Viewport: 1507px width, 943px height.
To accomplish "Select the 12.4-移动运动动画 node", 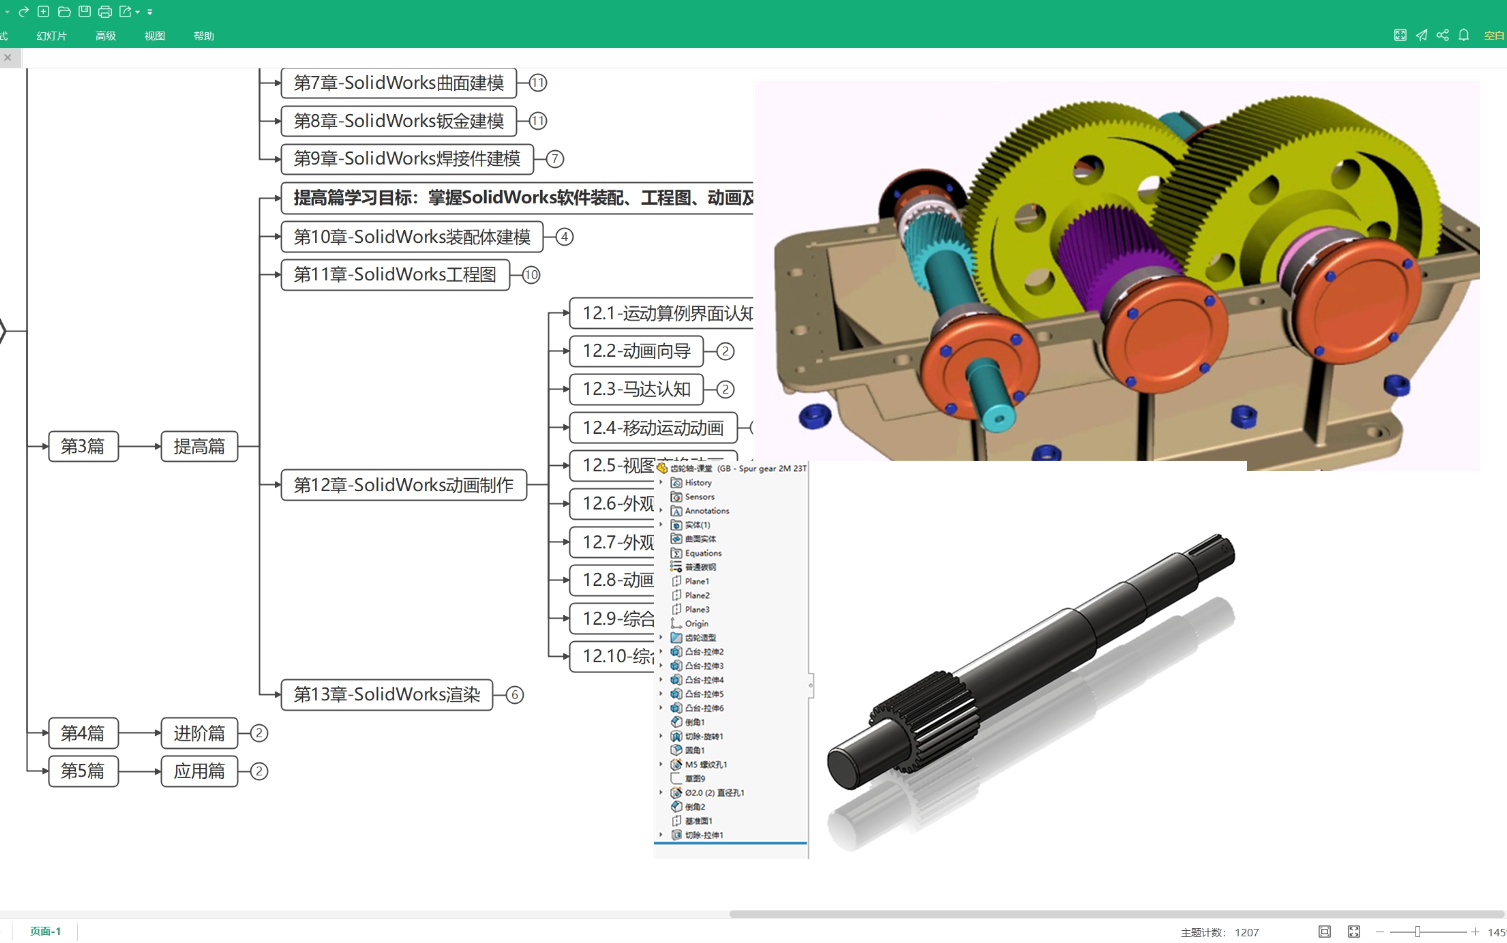I will [653, 428].
